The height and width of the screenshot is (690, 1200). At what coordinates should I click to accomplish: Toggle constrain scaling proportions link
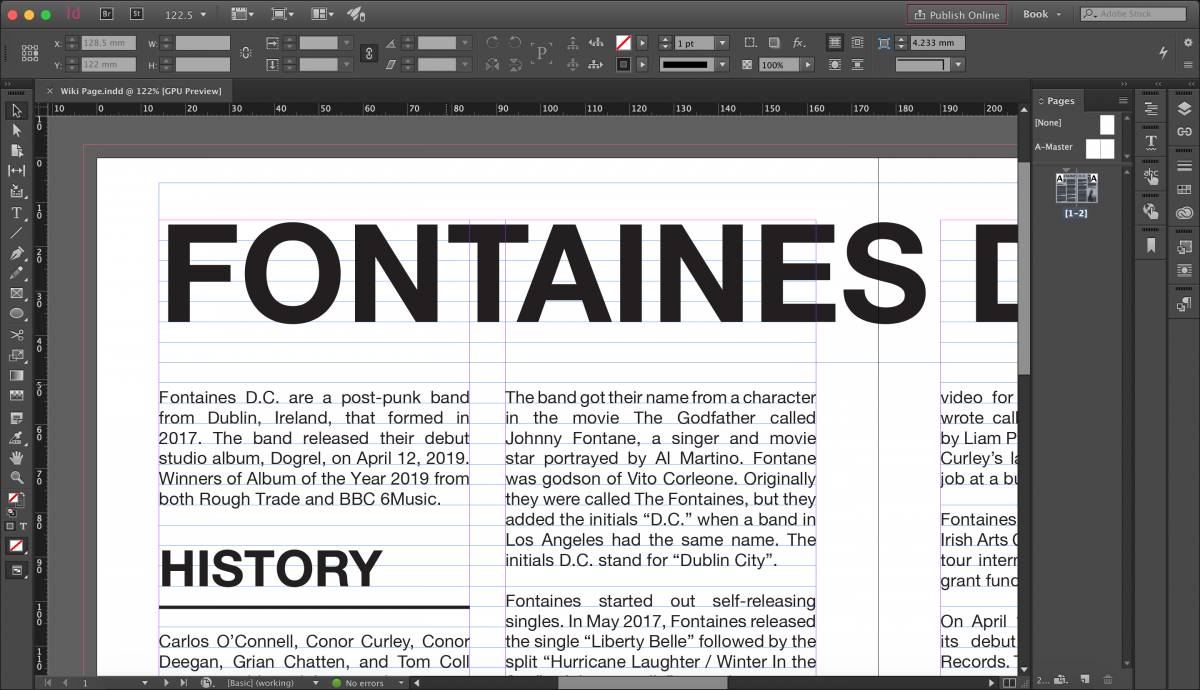368,53
